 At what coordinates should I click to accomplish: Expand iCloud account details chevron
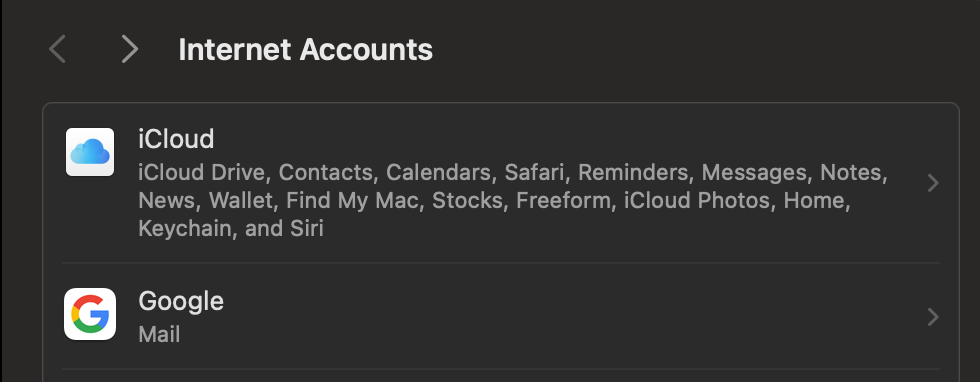933,183
